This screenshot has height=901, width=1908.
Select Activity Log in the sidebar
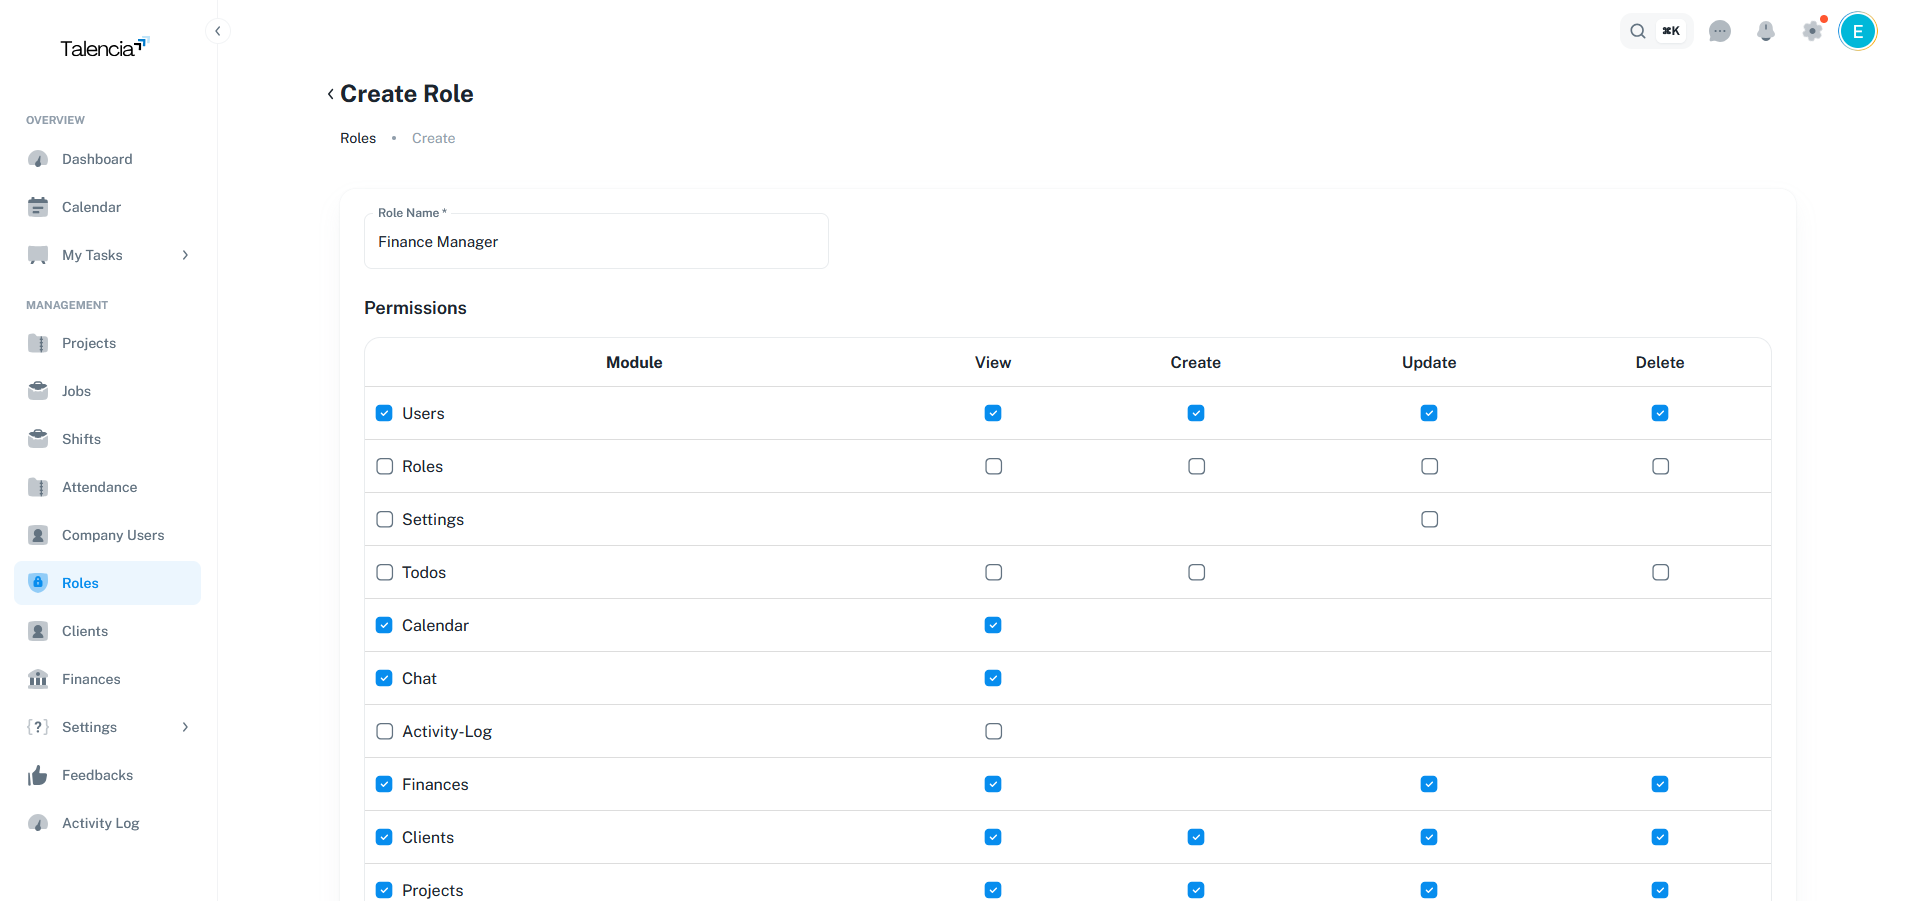[100, 823]
